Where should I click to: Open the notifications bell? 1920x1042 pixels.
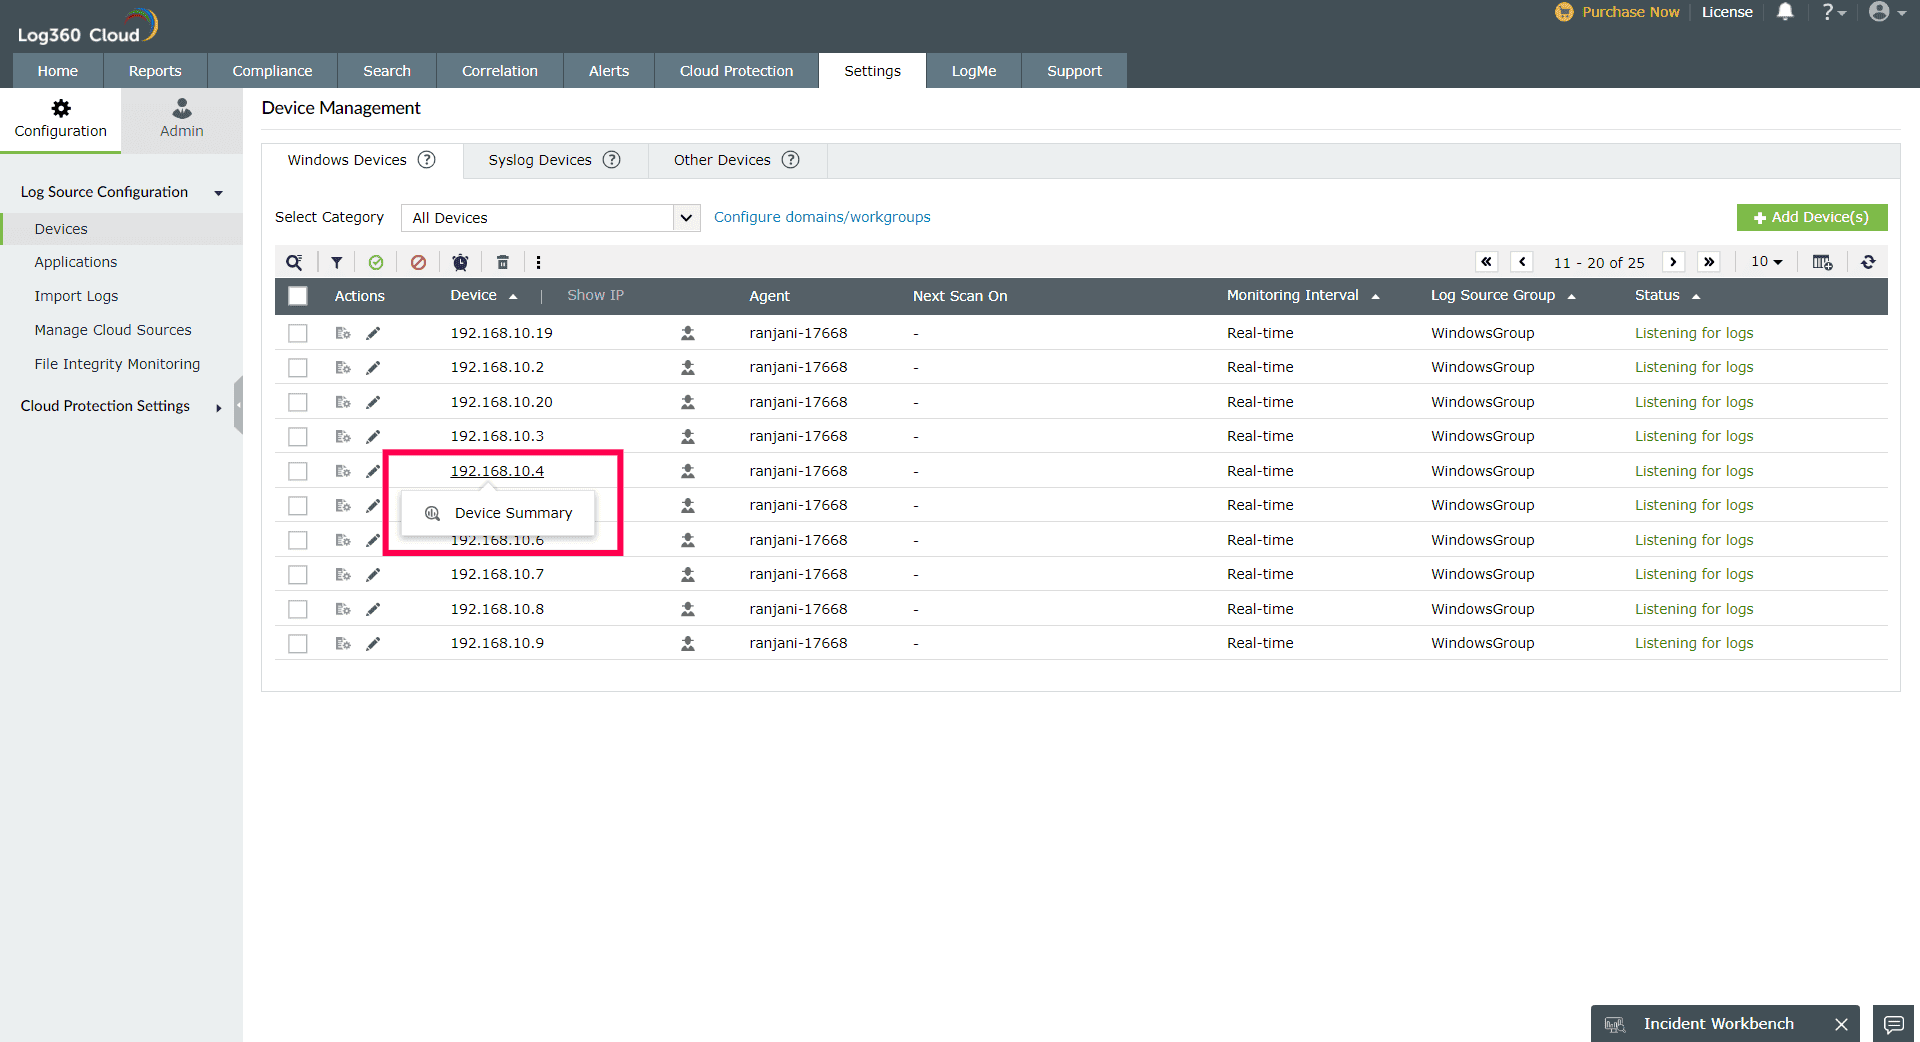[1785, 12]
